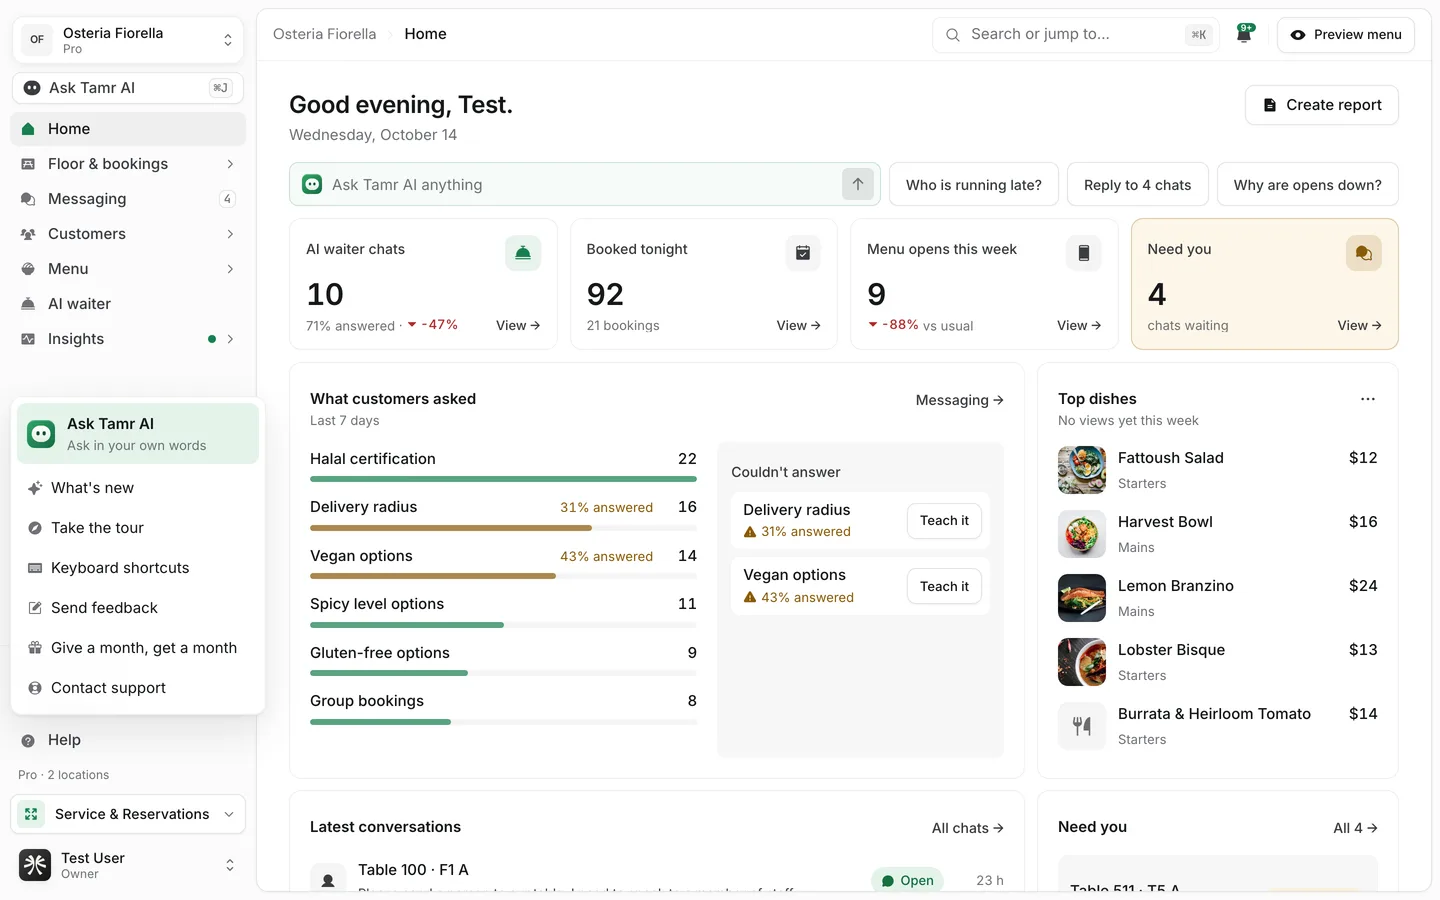Open the Test User account menu

pos(128,865)
